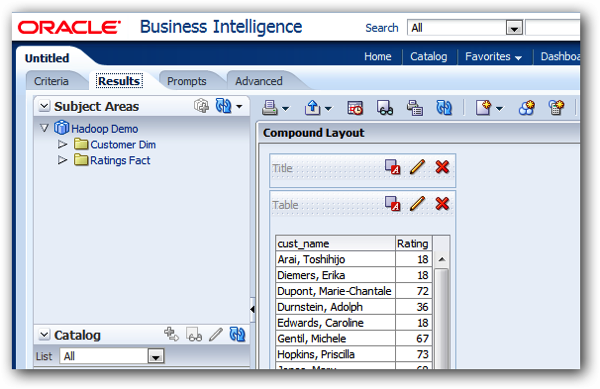Click the Print toolbar icon
600x389 pixels.
[x=270, y=108]
